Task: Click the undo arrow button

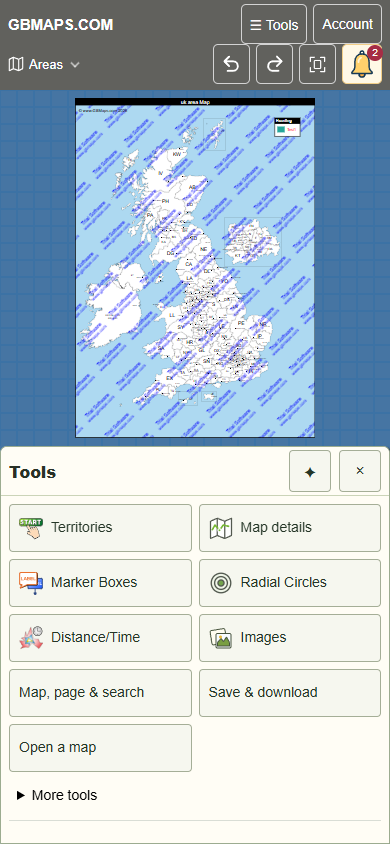Action: click(231, 64)
